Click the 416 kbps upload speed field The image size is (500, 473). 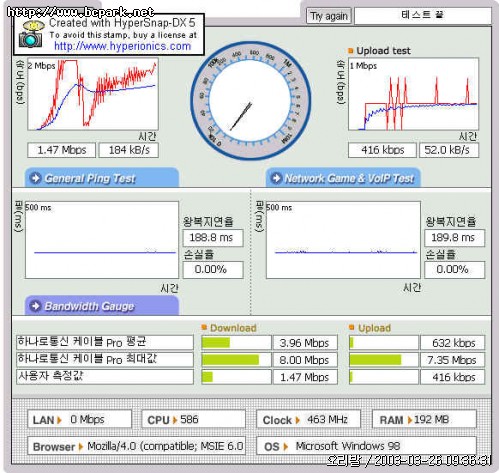click(382, 150)
